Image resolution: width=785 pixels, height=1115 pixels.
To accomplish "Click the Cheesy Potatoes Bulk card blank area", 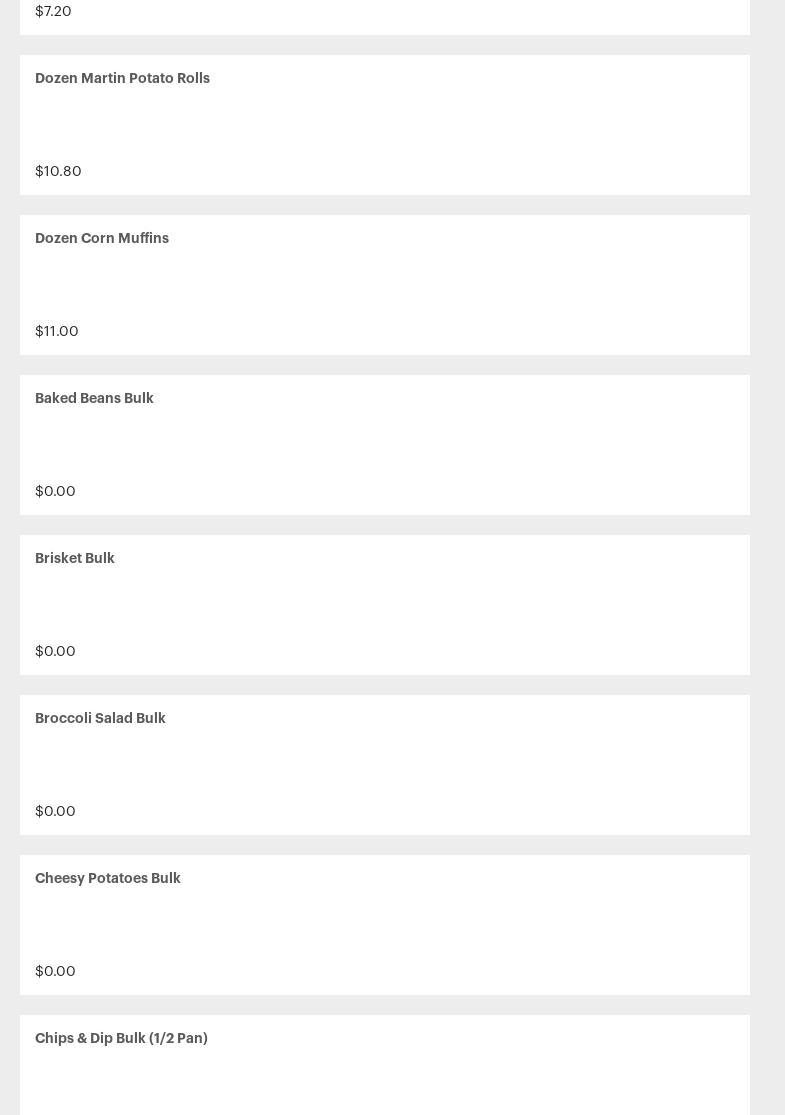I will point(385,924).
